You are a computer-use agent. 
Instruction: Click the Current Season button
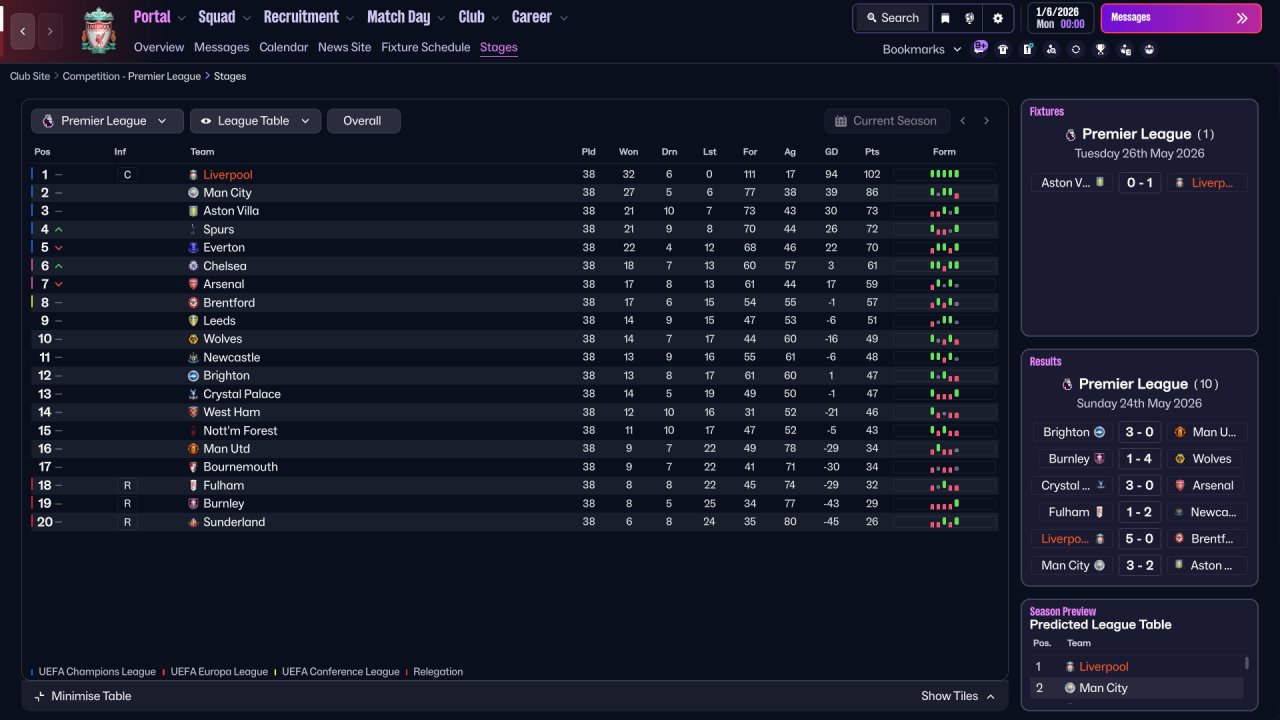885,121
